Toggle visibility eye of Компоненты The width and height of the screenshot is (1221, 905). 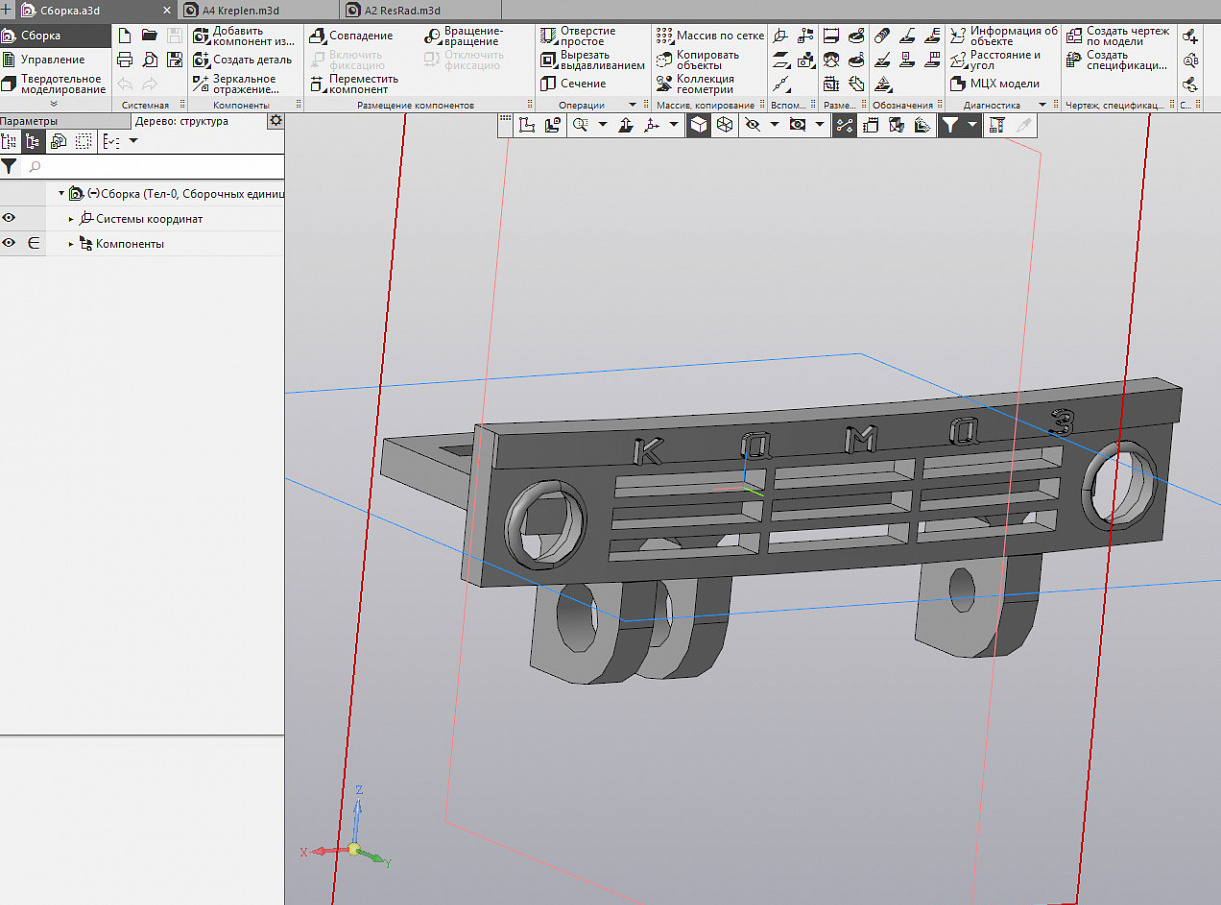pyautogui.click(x=9, y=243)
